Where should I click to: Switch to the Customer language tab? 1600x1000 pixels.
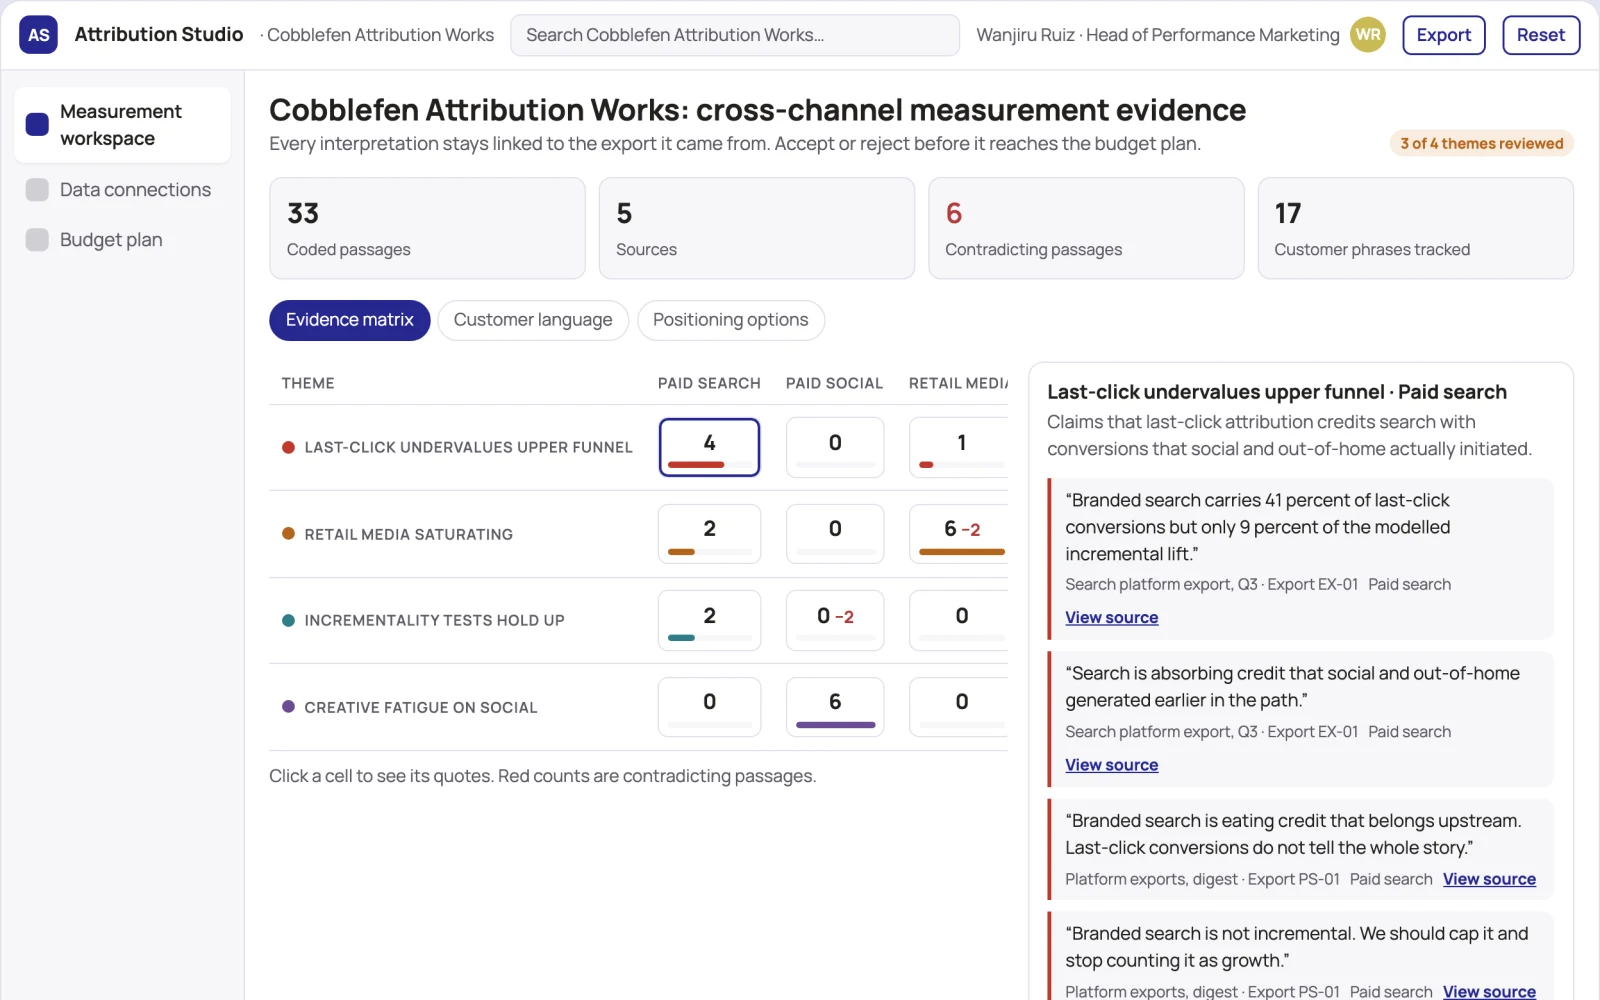click(532, 320)
